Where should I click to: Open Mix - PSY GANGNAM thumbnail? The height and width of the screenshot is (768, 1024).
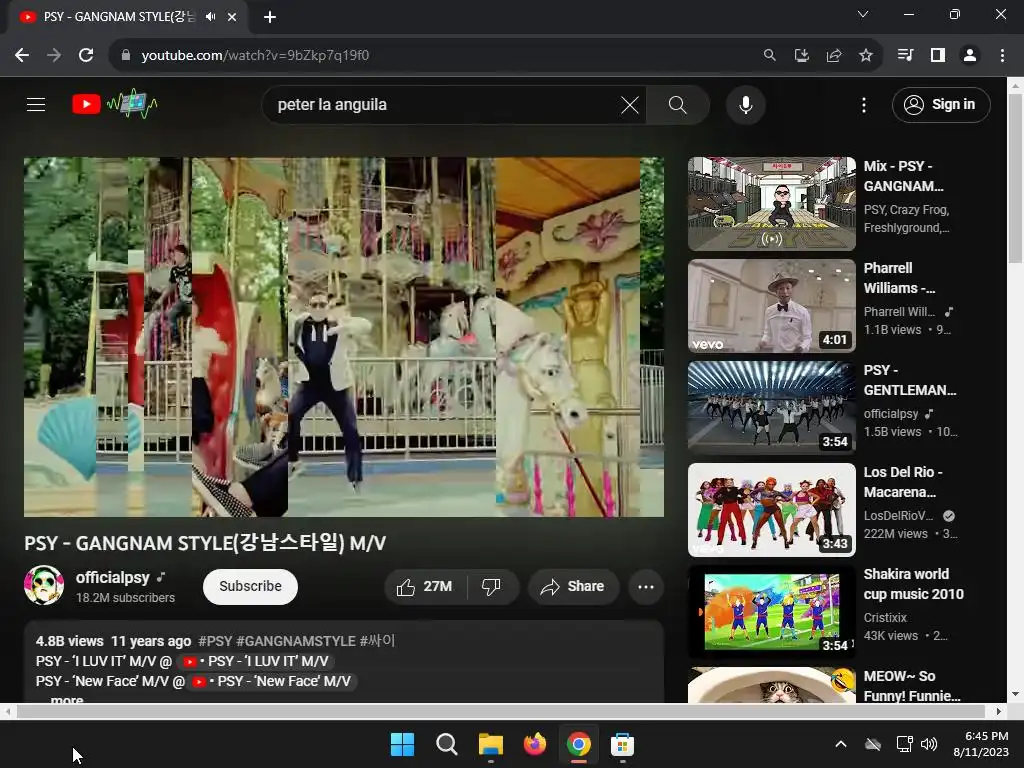tap(771, 204)
